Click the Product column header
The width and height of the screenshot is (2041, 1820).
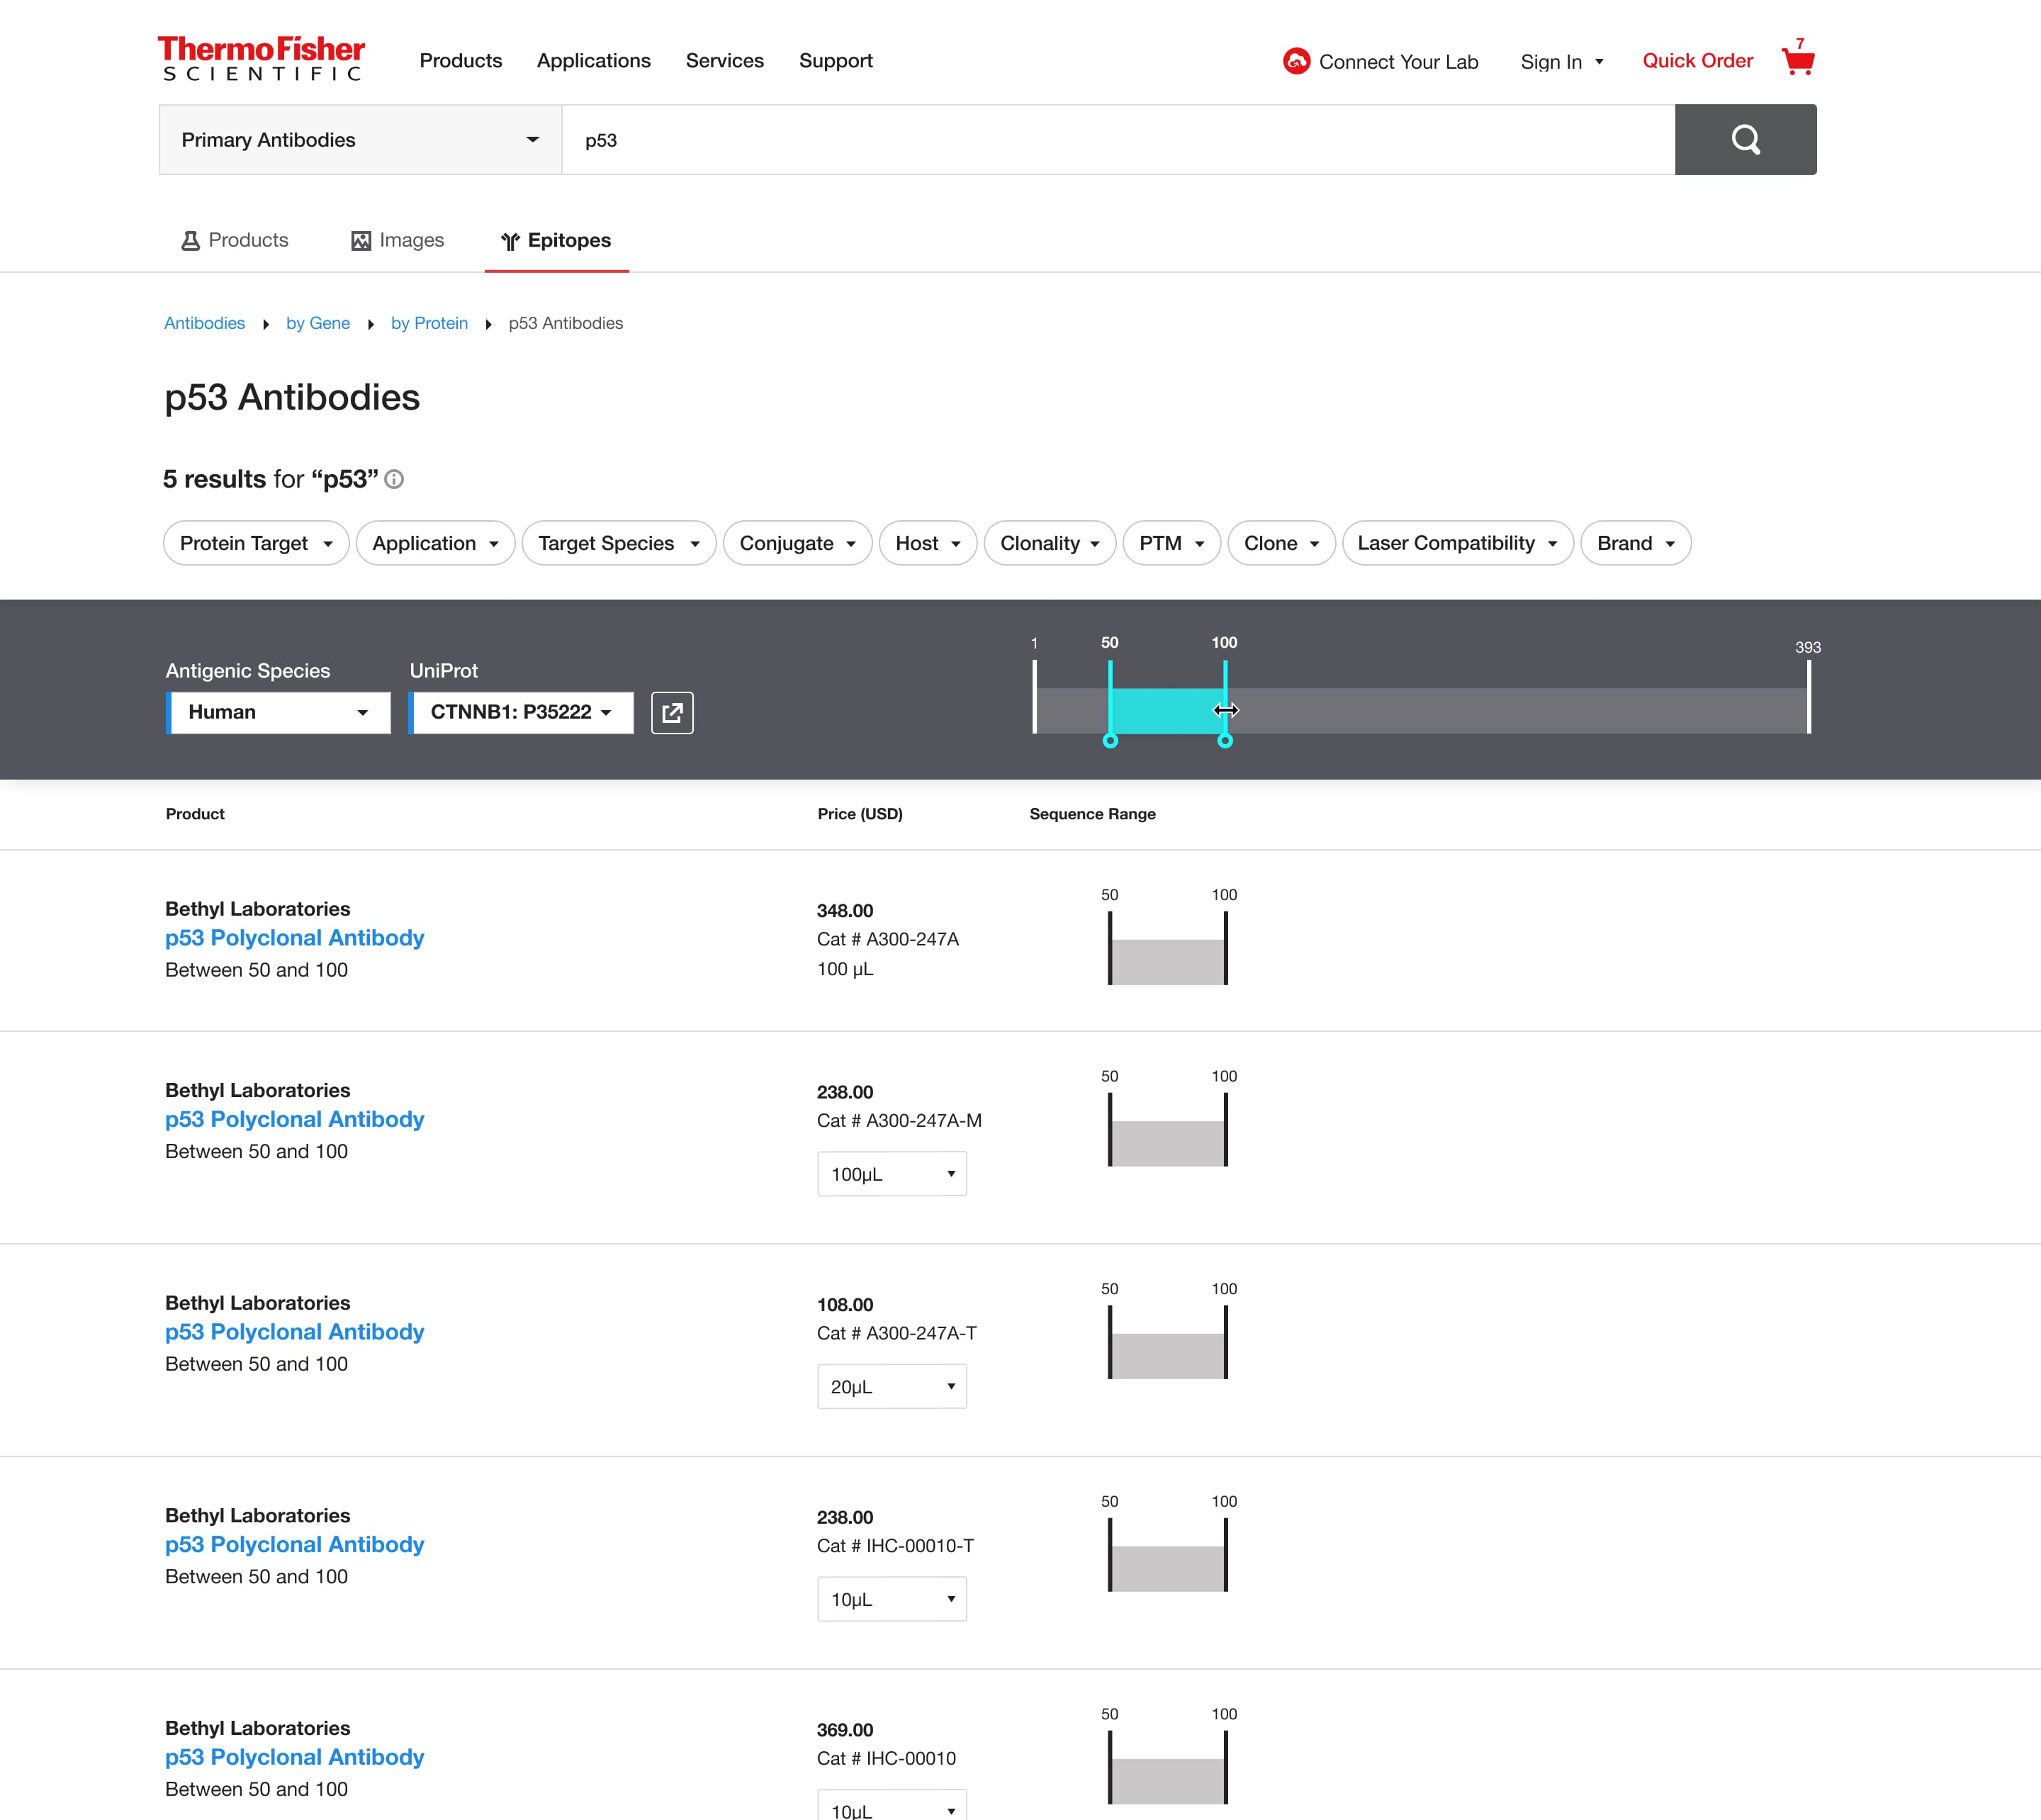coord(195,815)
